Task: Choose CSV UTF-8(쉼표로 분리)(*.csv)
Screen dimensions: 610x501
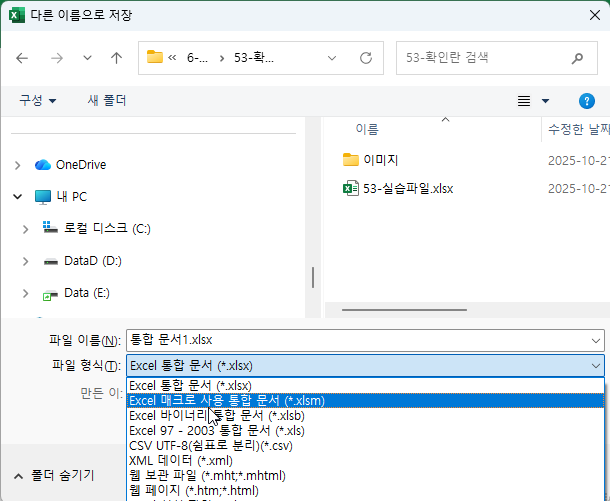Action: pyautogui.click(x=365, y=446)
